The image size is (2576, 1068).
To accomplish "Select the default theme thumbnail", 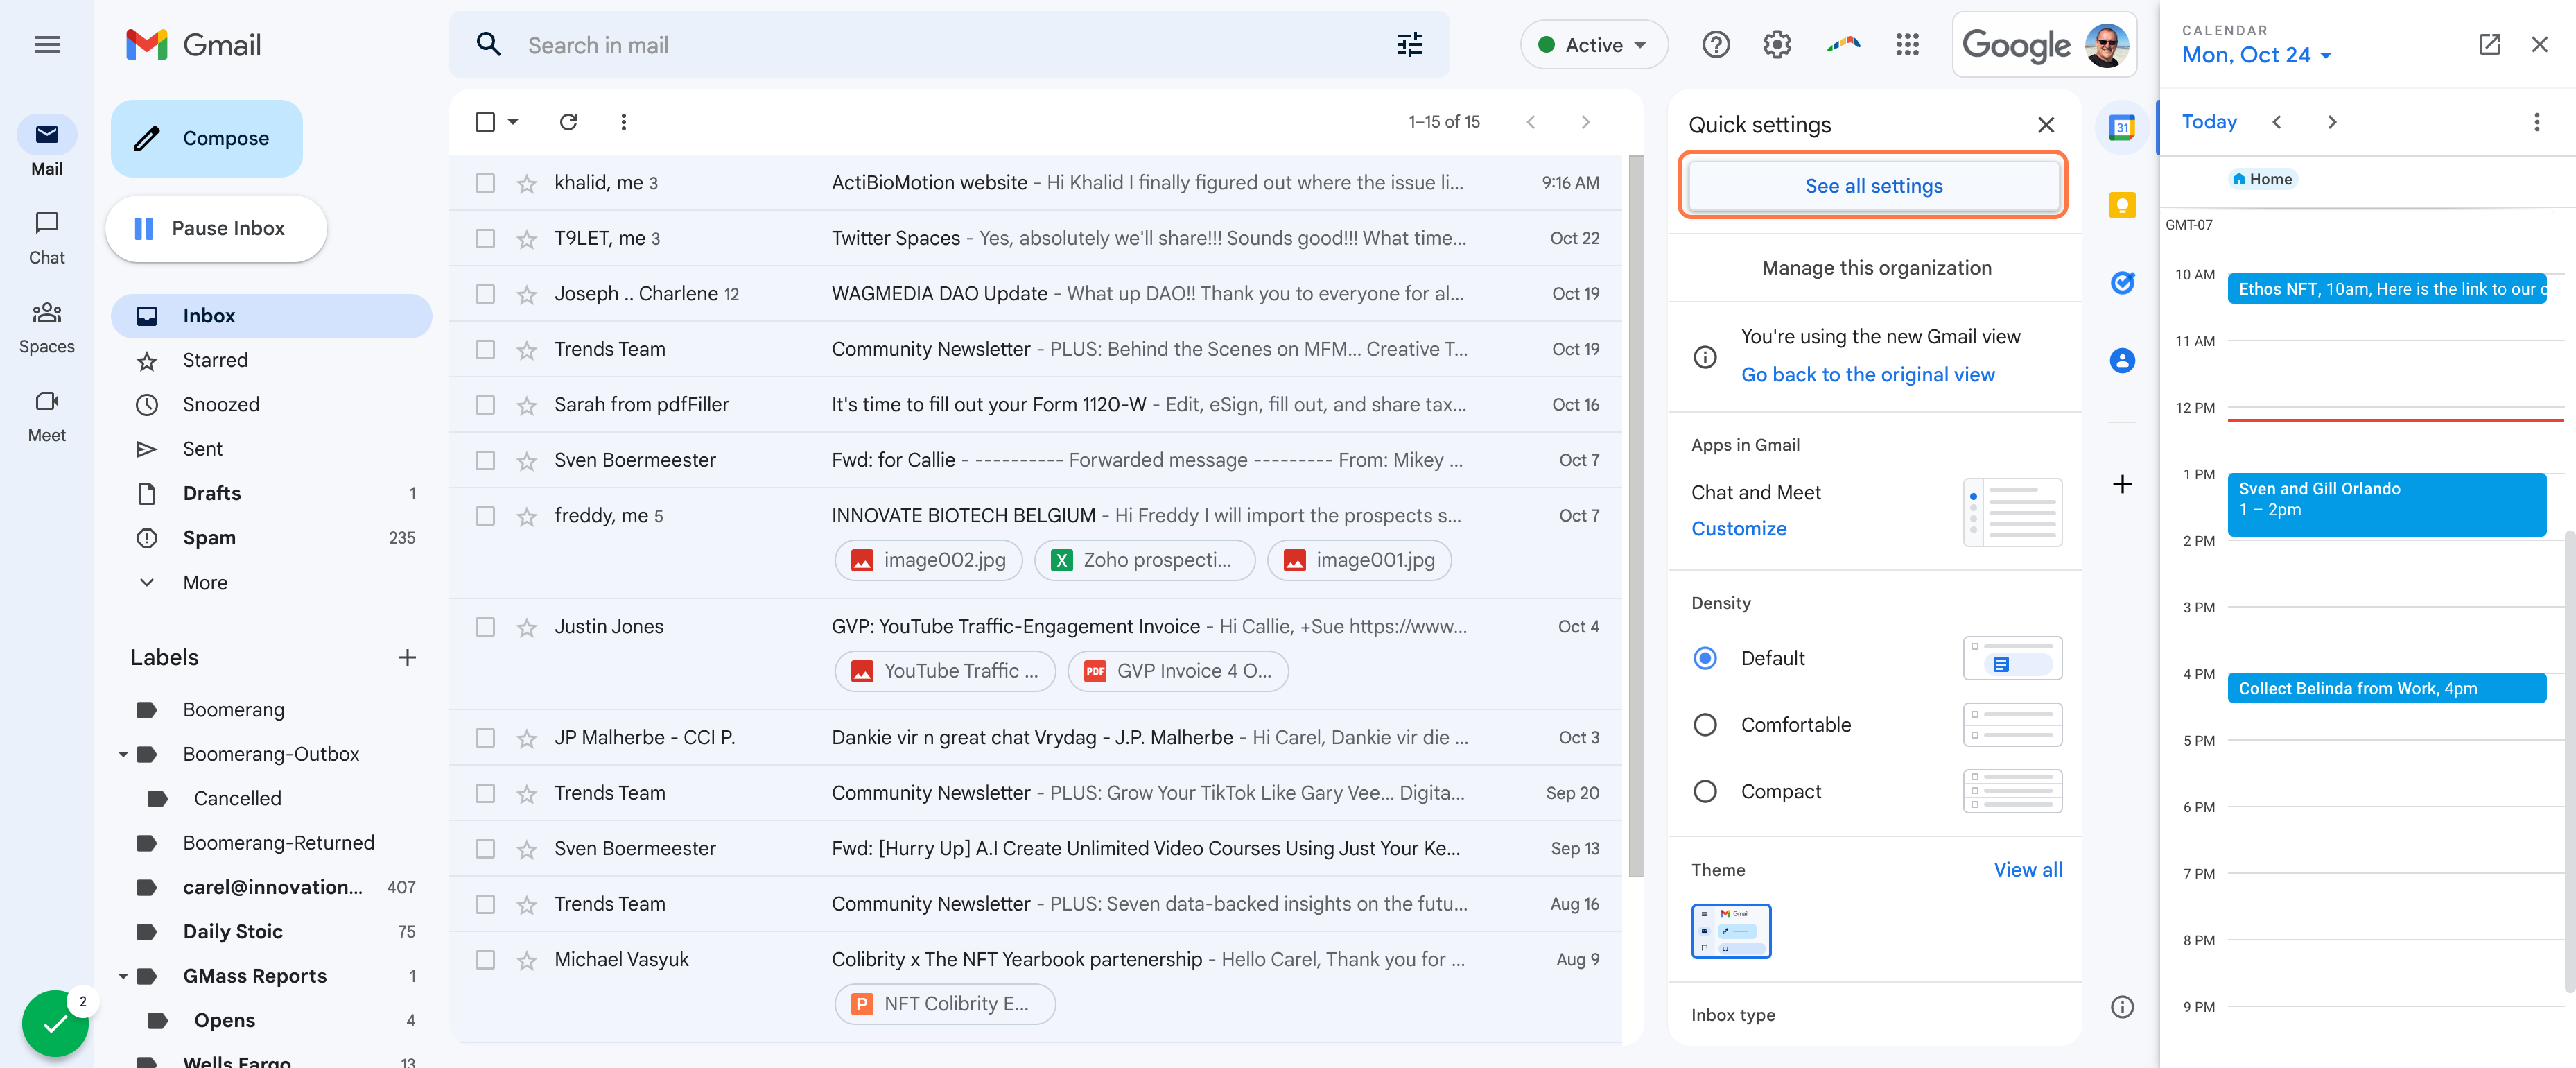I will pyautogui.click(x=1730, y=931).
